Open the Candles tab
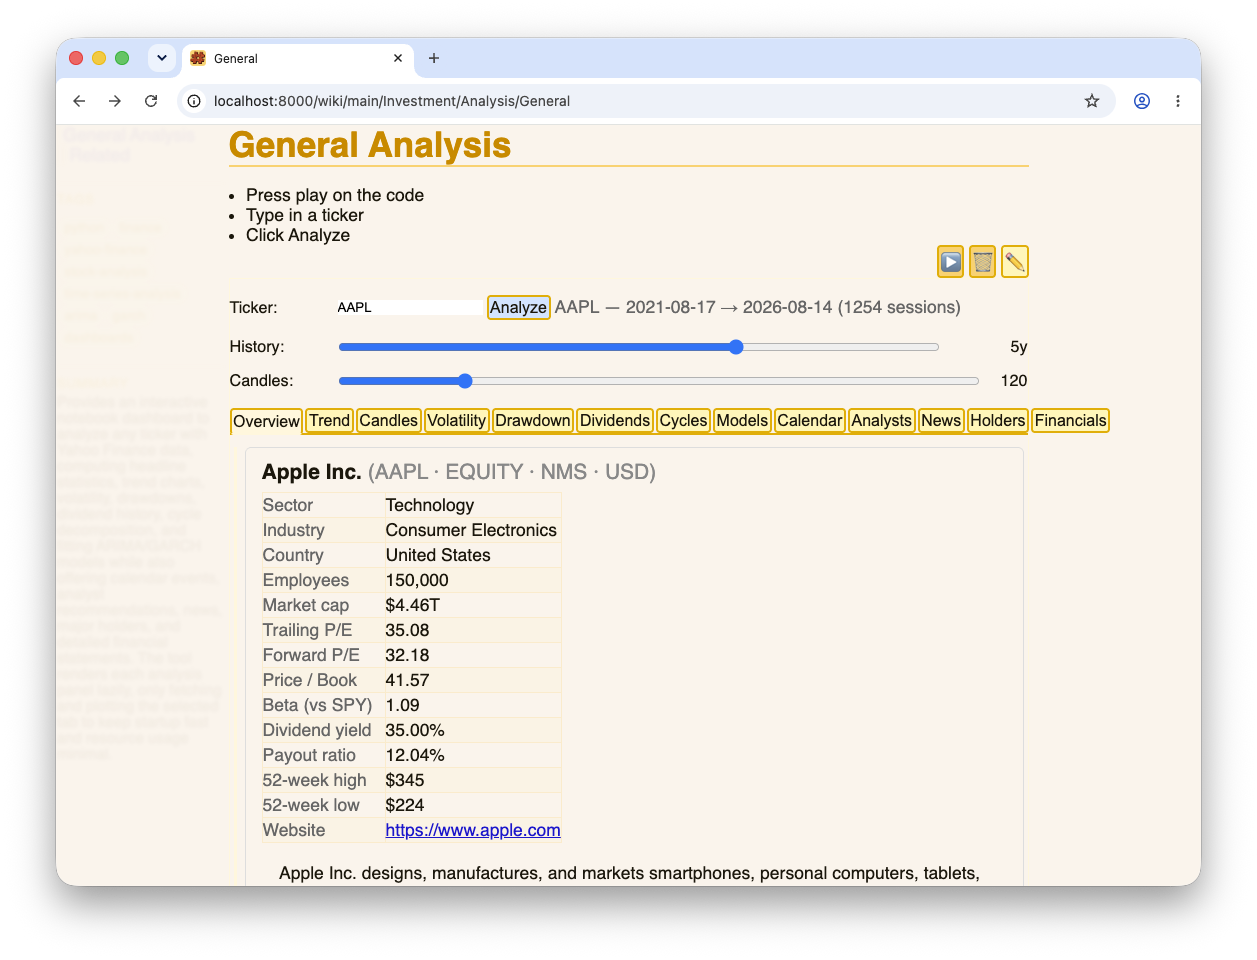 pos(388,421)
